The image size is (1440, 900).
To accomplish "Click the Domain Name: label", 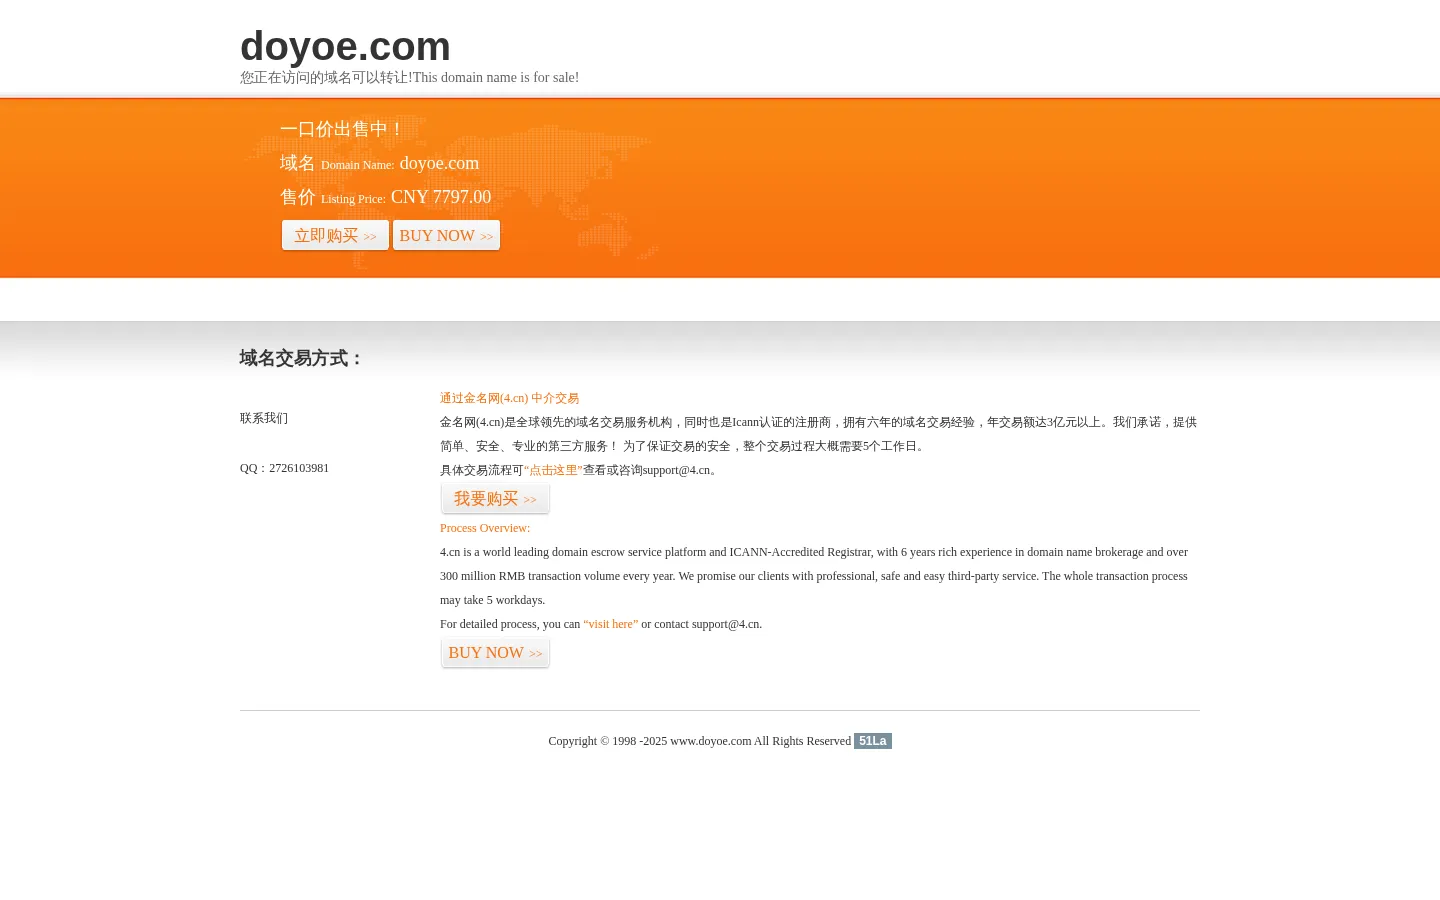I will pyautogui.click(x=357, y=165).
